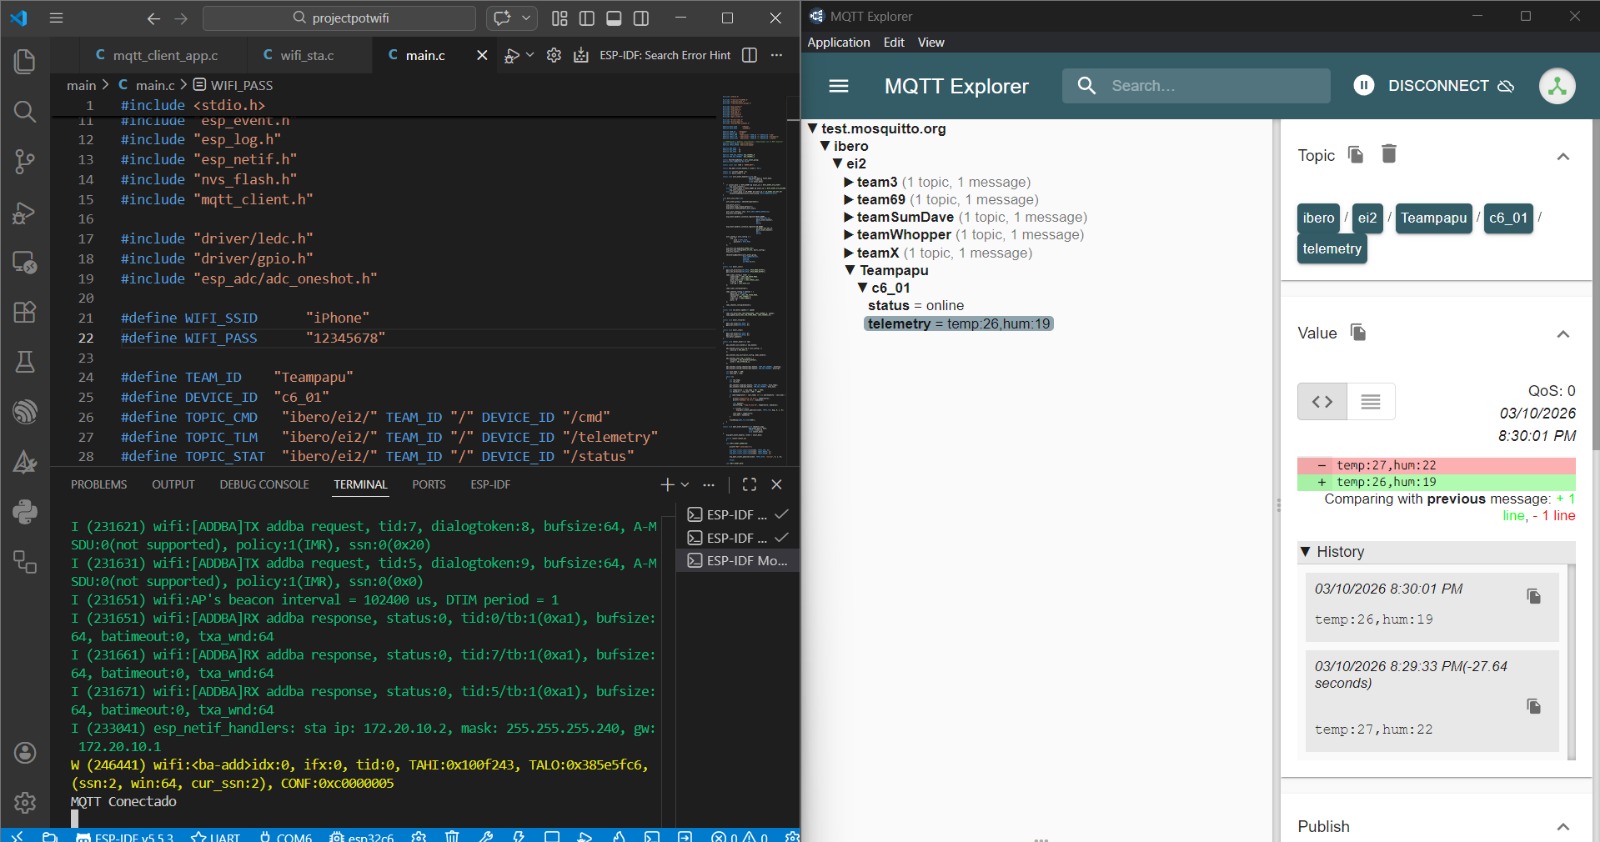Select the telemetry topic breadcrumb chip
1600x842 pixels.
click(x=1332, y=249)
